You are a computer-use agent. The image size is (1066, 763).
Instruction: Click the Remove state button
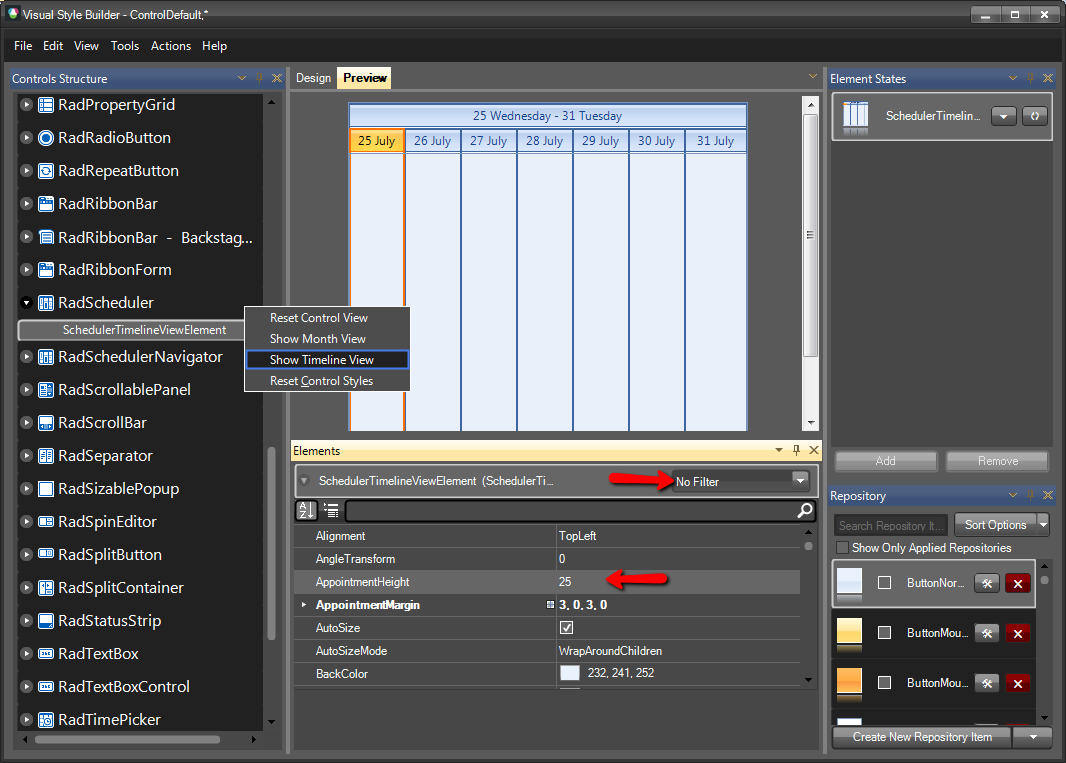997,461
